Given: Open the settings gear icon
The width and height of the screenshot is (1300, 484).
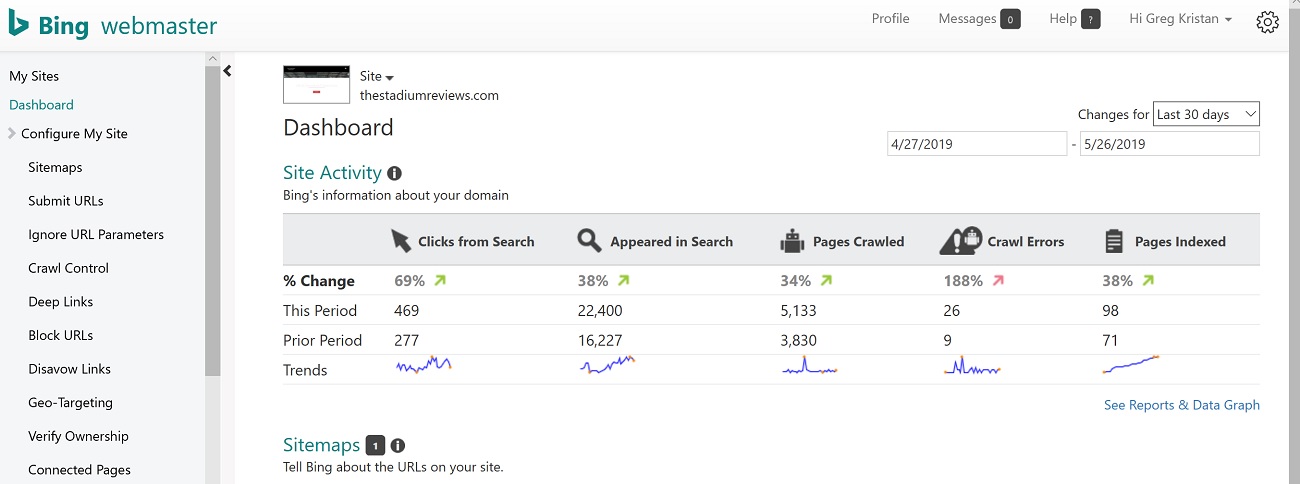Looking at the screenshot, I should (x=1267, y=21).
